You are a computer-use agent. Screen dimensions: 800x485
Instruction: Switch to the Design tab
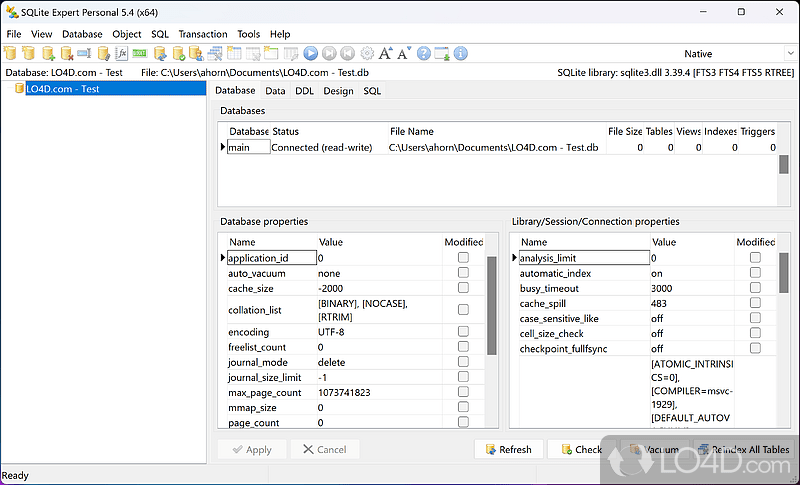tap(338, 91)
